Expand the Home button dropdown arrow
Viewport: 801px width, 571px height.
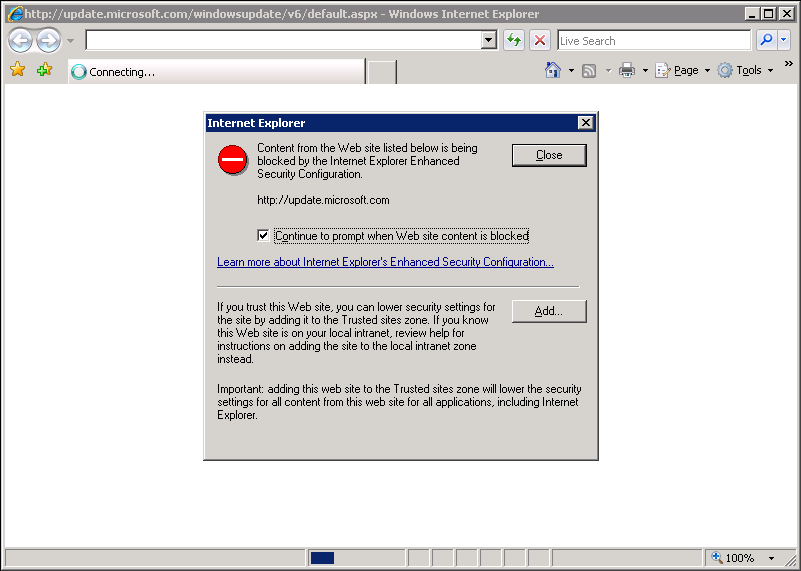[571, 70]
